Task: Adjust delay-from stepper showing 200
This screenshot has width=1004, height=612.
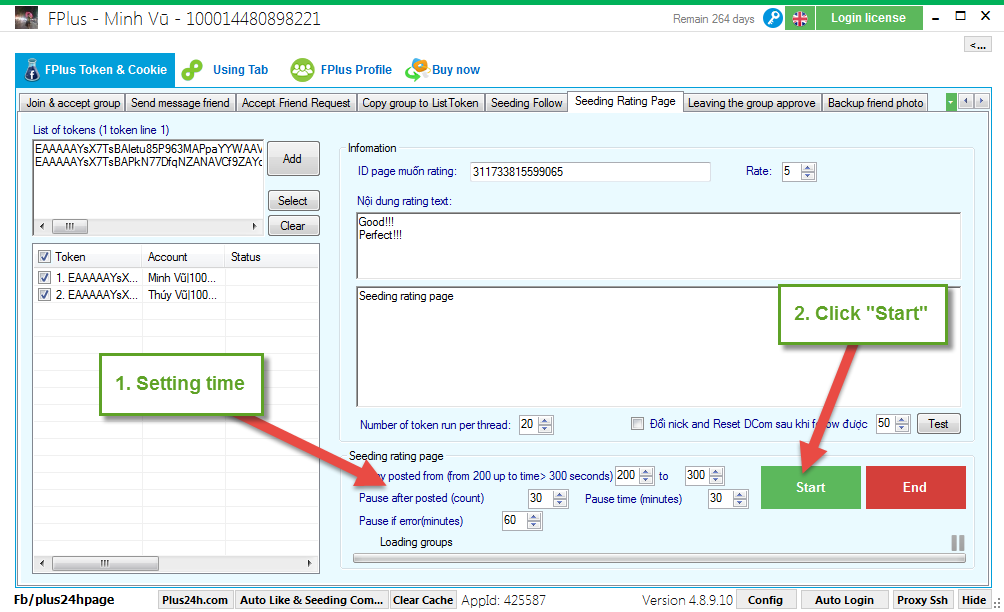Action: tap(647, 476)
